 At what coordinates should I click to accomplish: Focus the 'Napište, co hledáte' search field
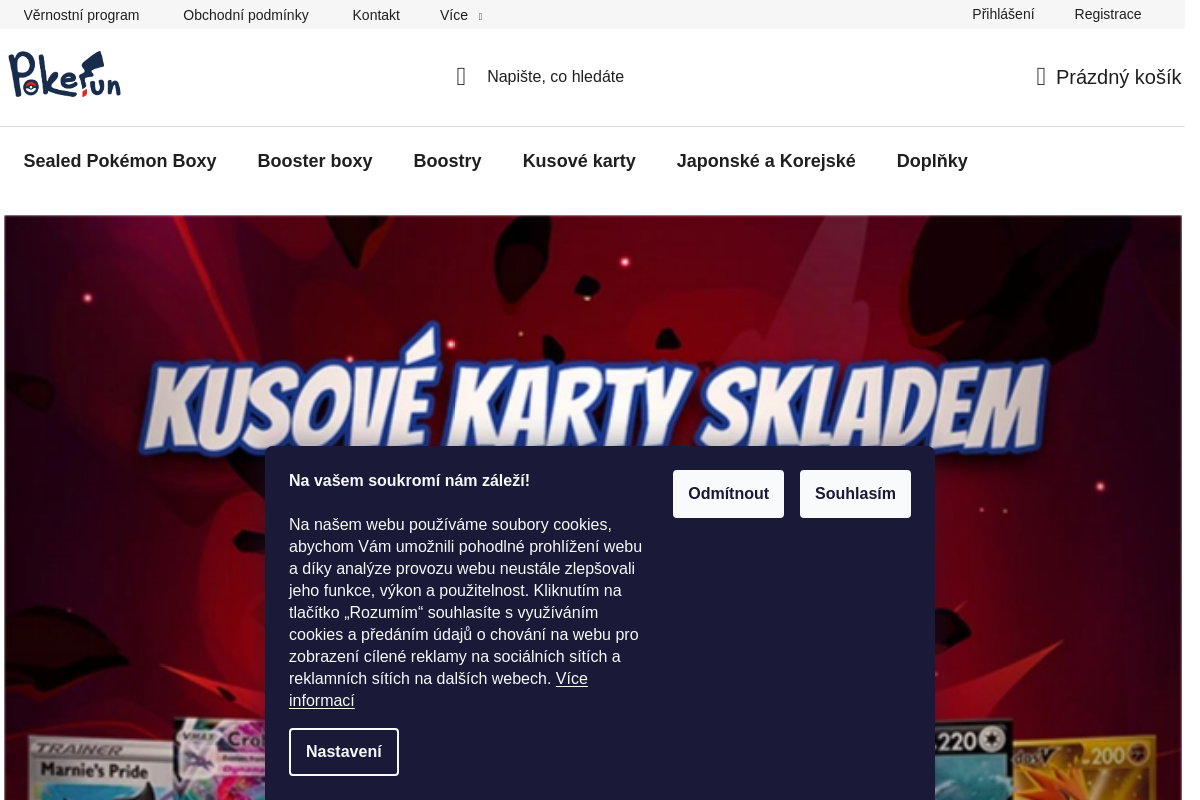click(556, 77)
